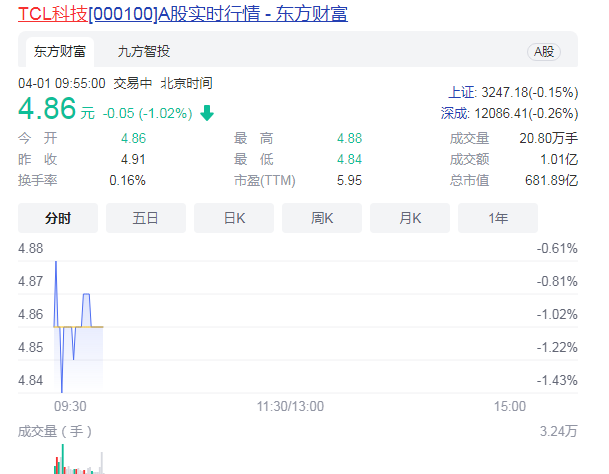
Task: Click the 4.84 y-axis price label
Action: pos(31,380)
